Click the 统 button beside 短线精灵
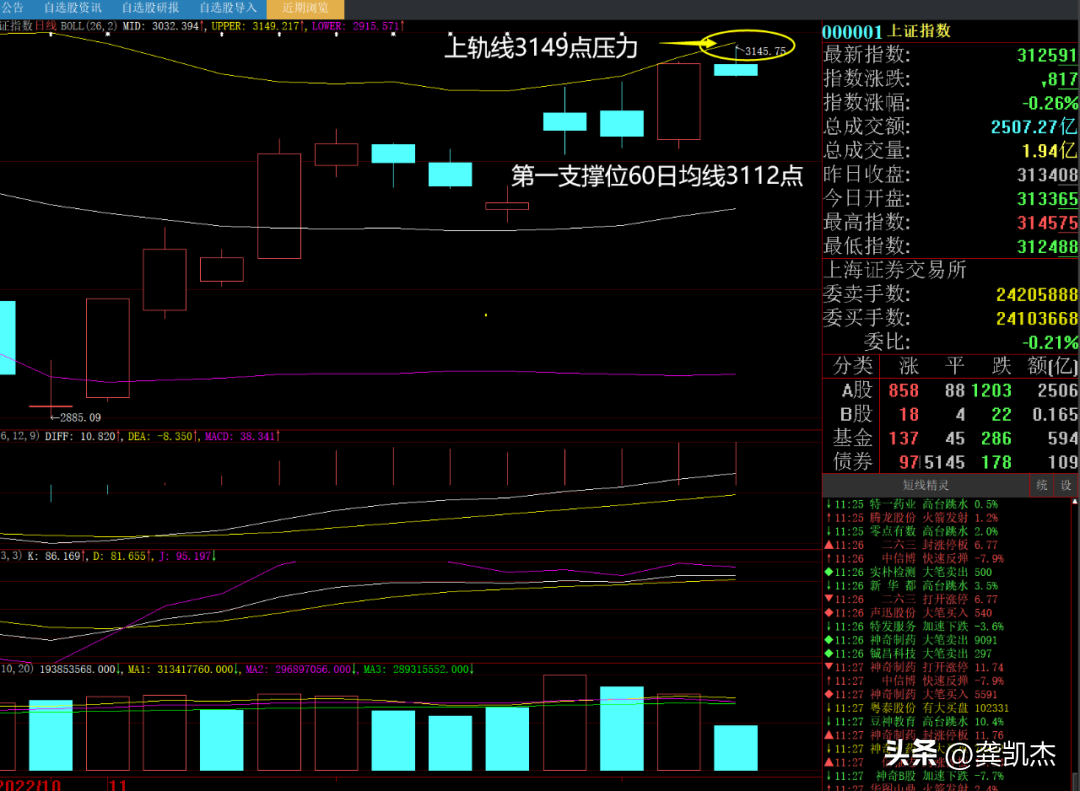 (1041, 485)
